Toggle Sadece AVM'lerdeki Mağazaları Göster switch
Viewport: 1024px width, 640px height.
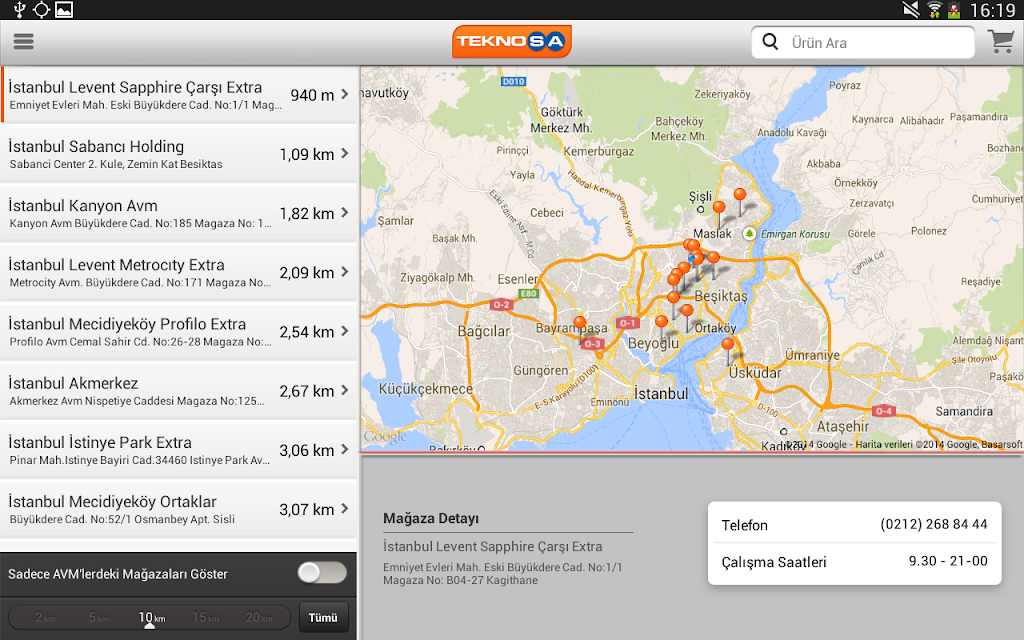(322, 573)
